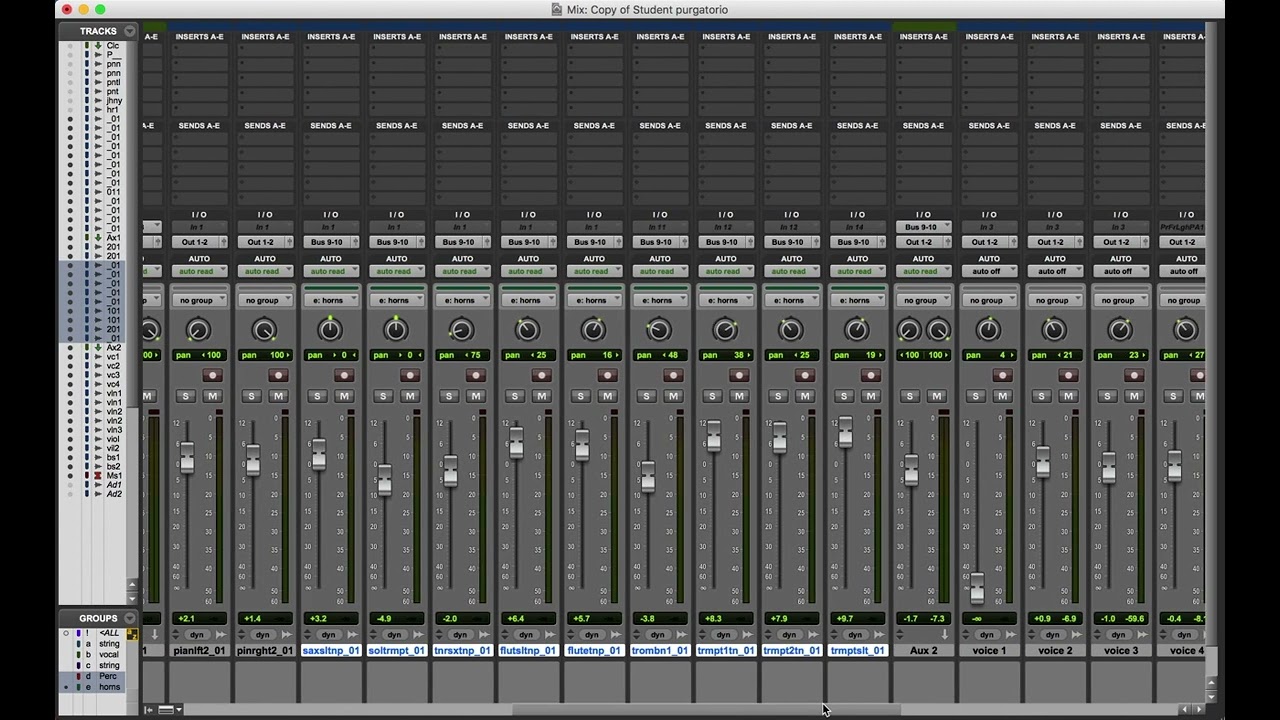Expand the Ax2 track arrow in list

(x=97, y=348)
